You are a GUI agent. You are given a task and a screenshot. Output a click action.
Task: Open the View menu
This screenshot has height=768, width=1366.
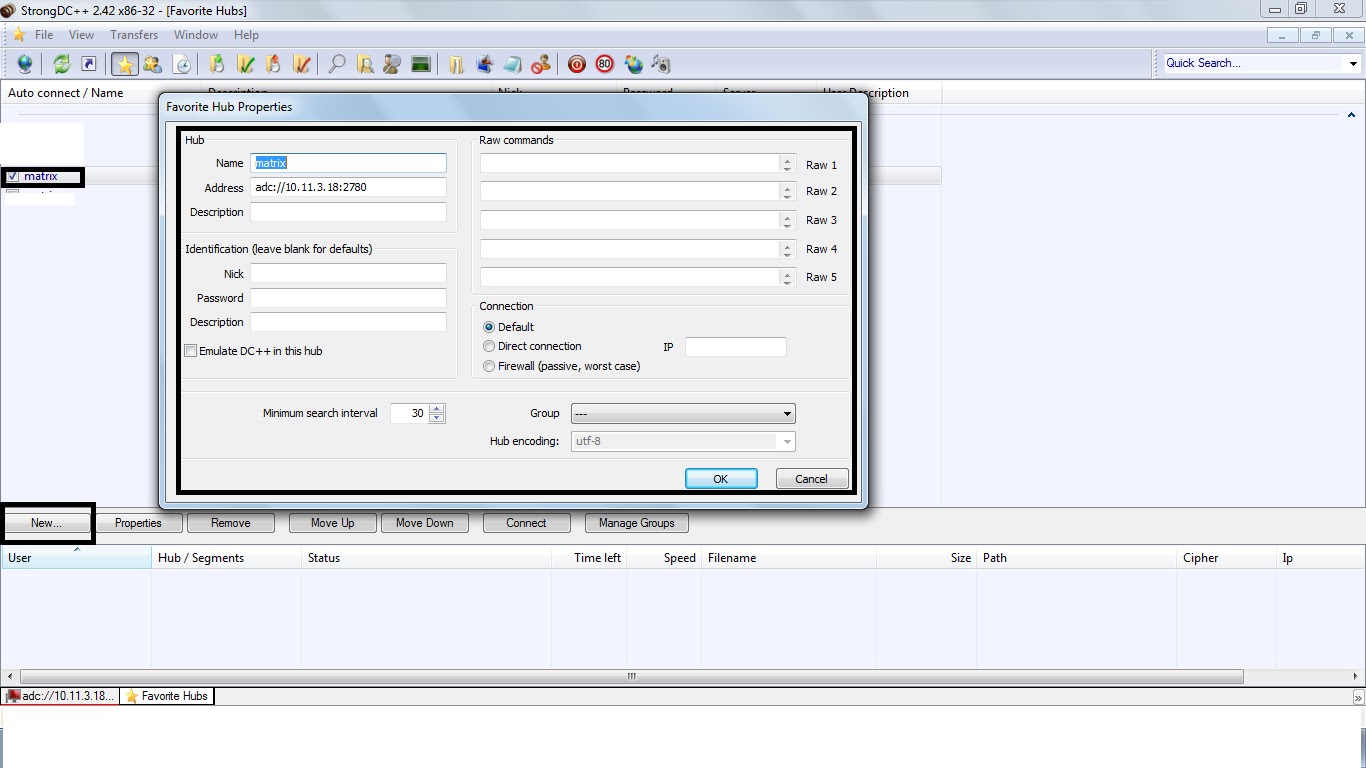pos(81,35)
